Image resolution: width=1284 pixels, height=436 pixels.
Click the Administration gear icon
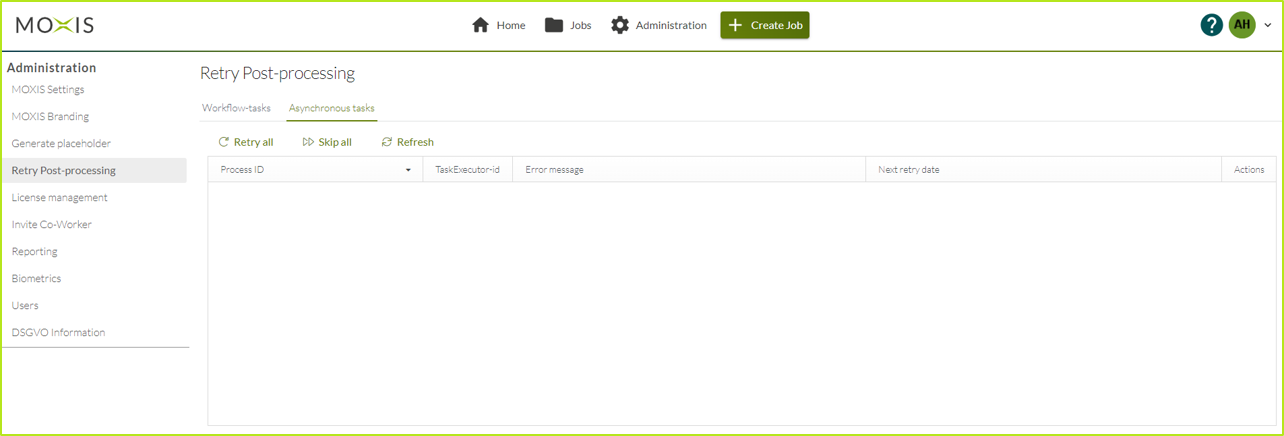620,25
